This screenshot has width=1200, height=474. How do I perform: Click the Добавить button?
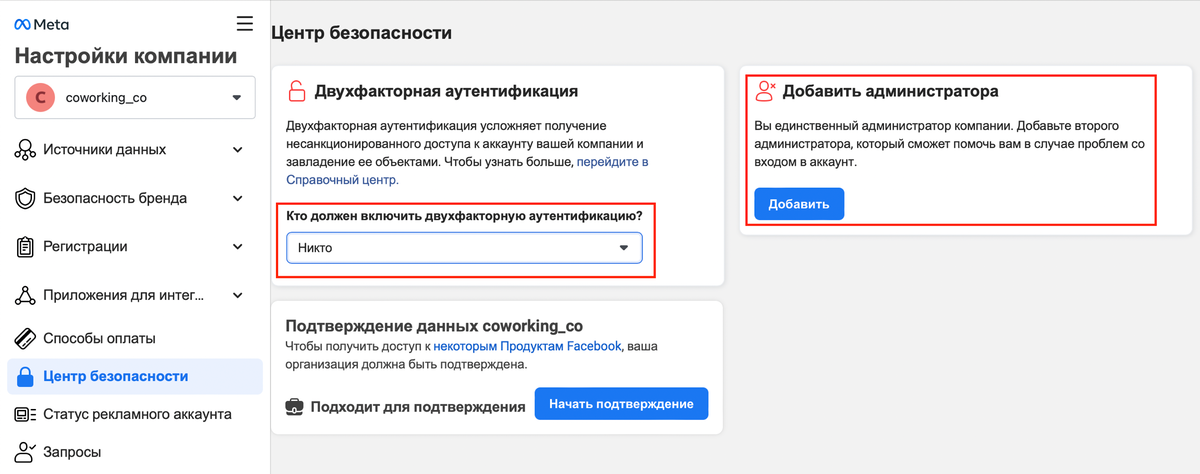(x=799, y=204)
